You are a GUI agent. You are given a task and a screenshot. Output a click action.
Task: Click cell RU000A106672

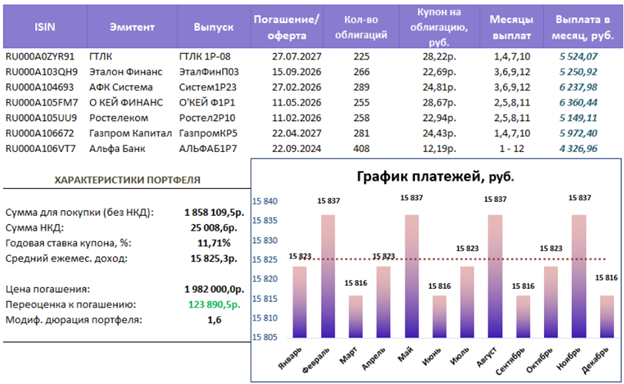click(x=39, y=133)
